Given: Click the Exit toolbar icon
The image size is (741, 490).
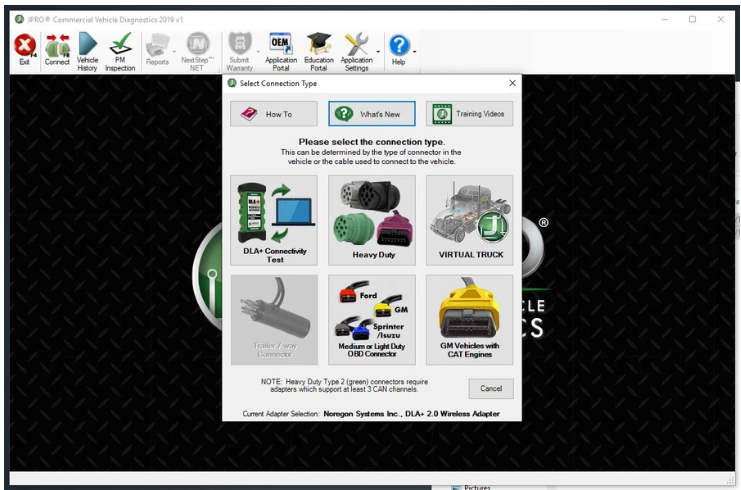Looking at the screenshot, I should [x=25, y=50].
